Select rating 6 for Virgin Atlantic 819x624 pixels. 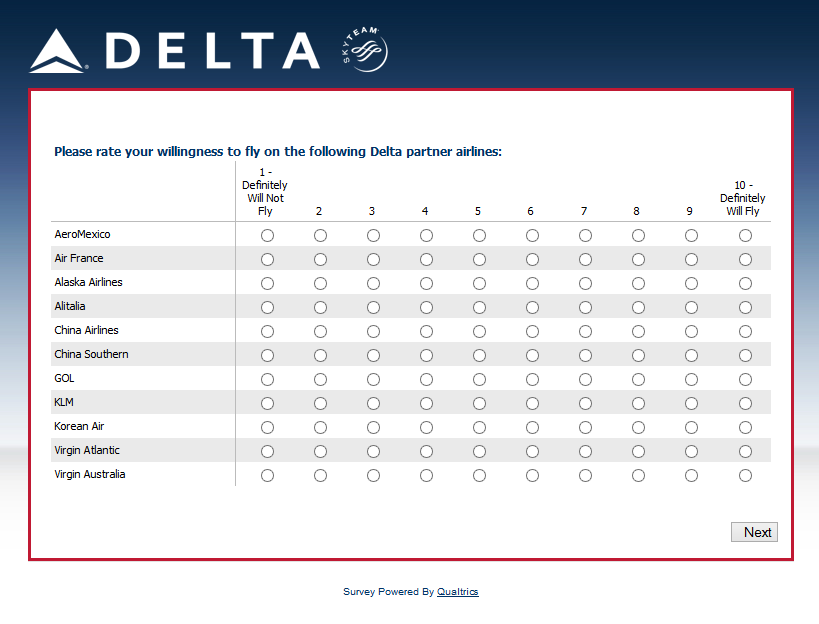(532, 452)
